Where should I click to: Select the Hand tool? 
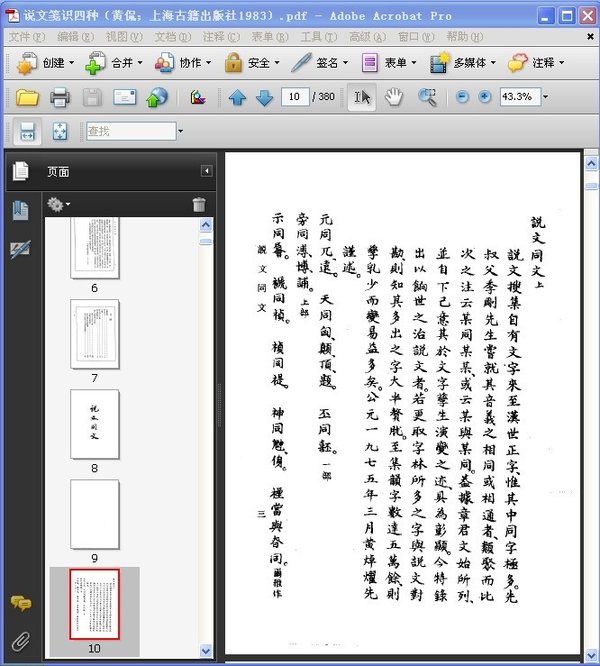(x=394, y=97)
